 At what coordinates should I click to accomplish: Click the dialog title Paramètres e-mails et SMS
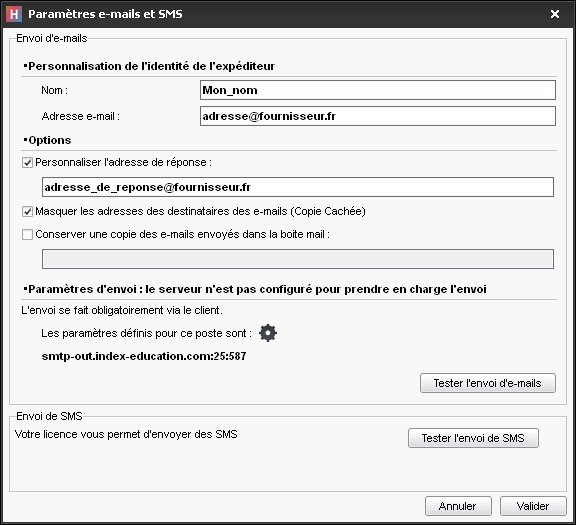point(105,14)
